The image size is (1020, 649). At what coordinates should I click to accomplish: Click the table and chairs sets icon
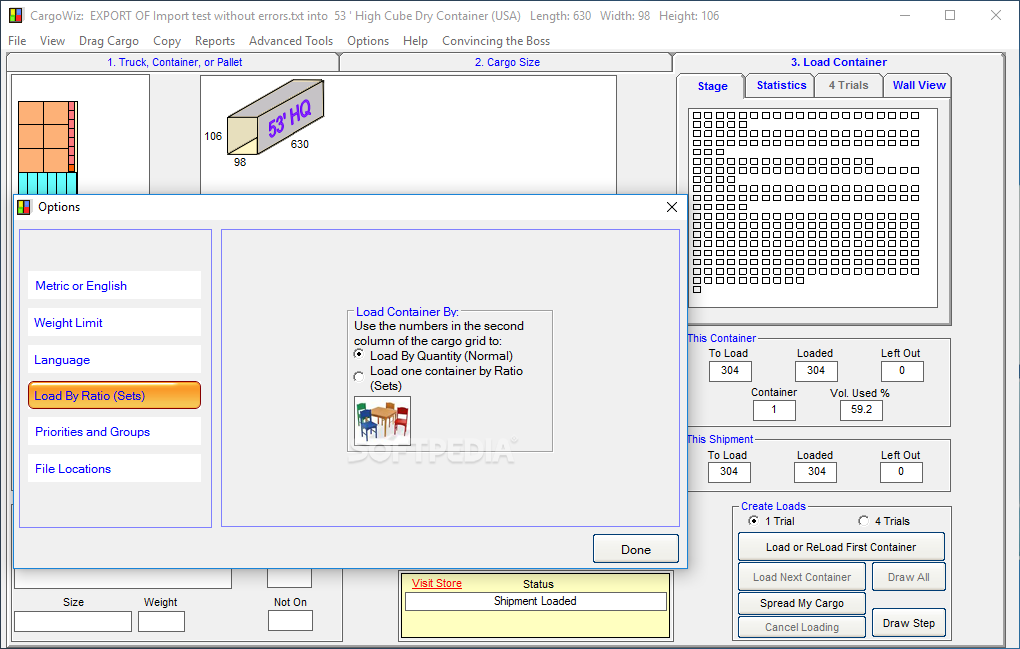pyautogui.click(x=382, y=421)
